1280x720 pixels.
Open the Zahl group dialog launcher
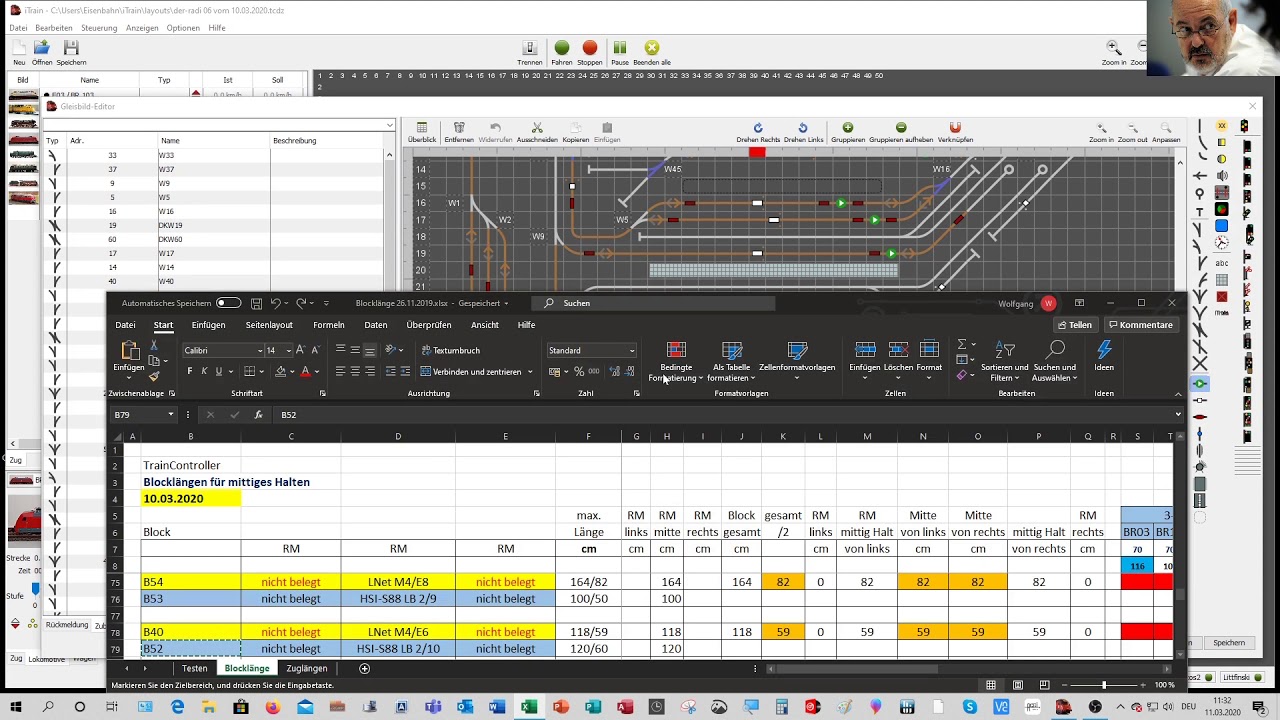click(636, 393)
